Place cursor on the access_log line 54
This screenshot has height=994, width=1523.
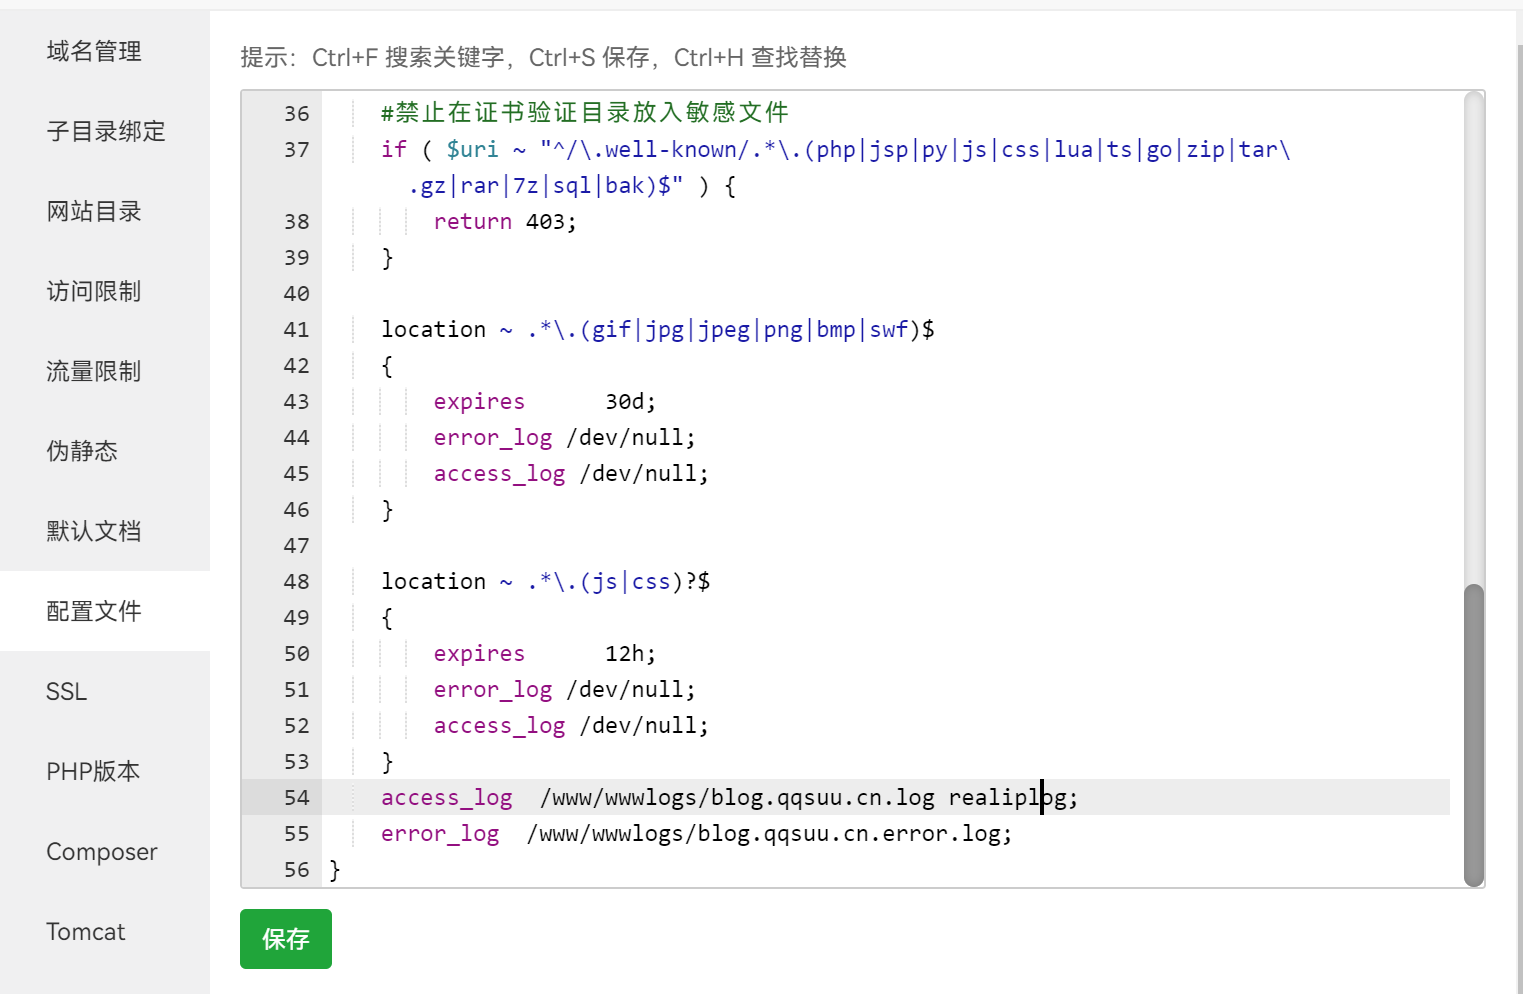729,798
